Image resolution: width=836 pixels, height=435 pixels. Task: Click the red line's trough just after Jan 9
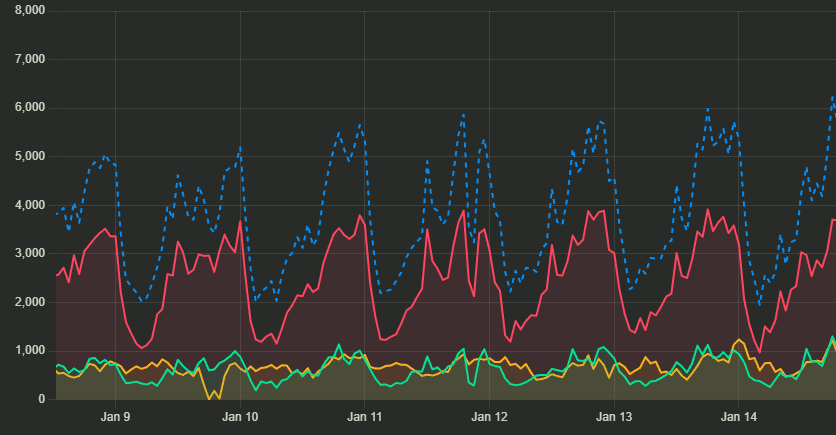coord(142,348)
